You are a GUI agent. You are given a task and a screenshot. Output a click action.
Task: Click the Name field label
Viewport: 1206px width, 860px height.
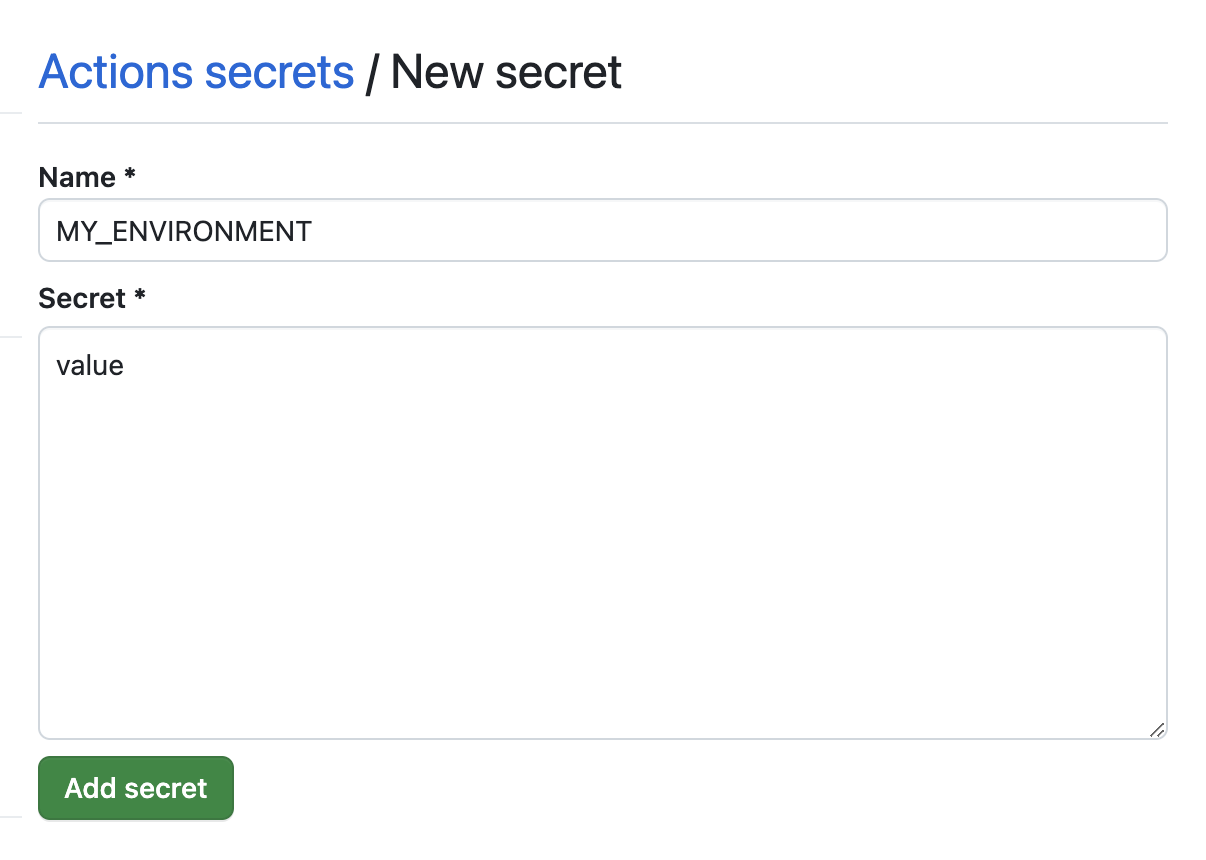click(77, 178)
